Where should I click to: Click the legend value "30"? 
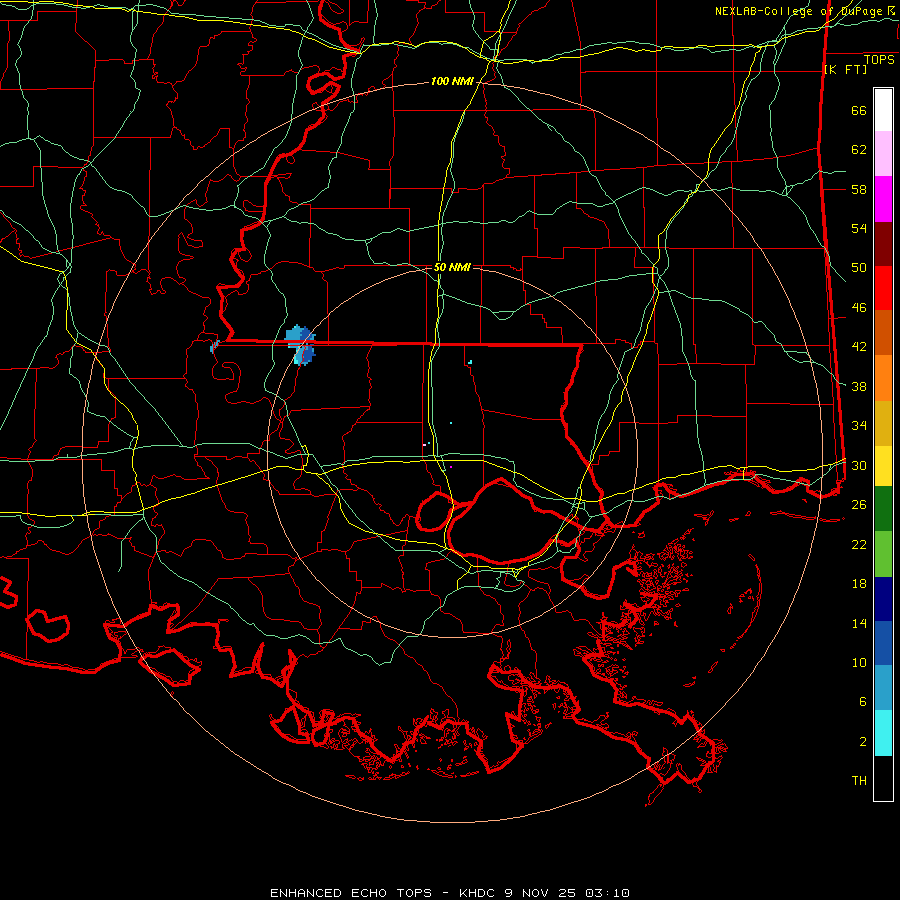(x=859, y=465)
